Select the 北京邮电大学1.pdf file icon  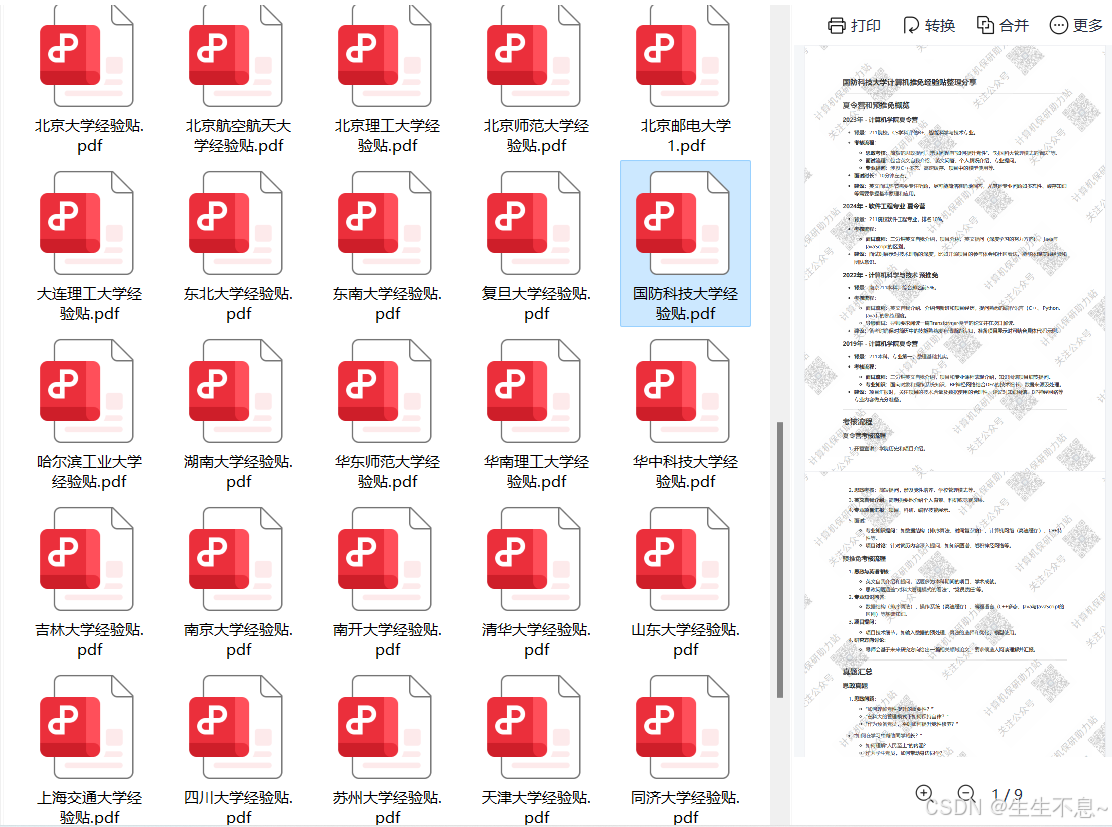(682, 56)
